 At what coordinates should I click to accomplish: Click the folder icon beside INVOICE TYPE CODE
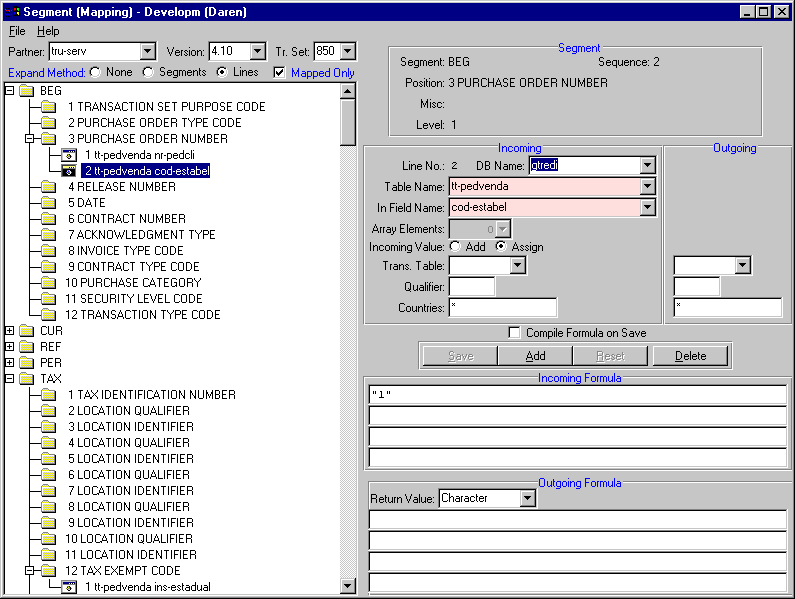pyautogui.click(x=48, y=251)
